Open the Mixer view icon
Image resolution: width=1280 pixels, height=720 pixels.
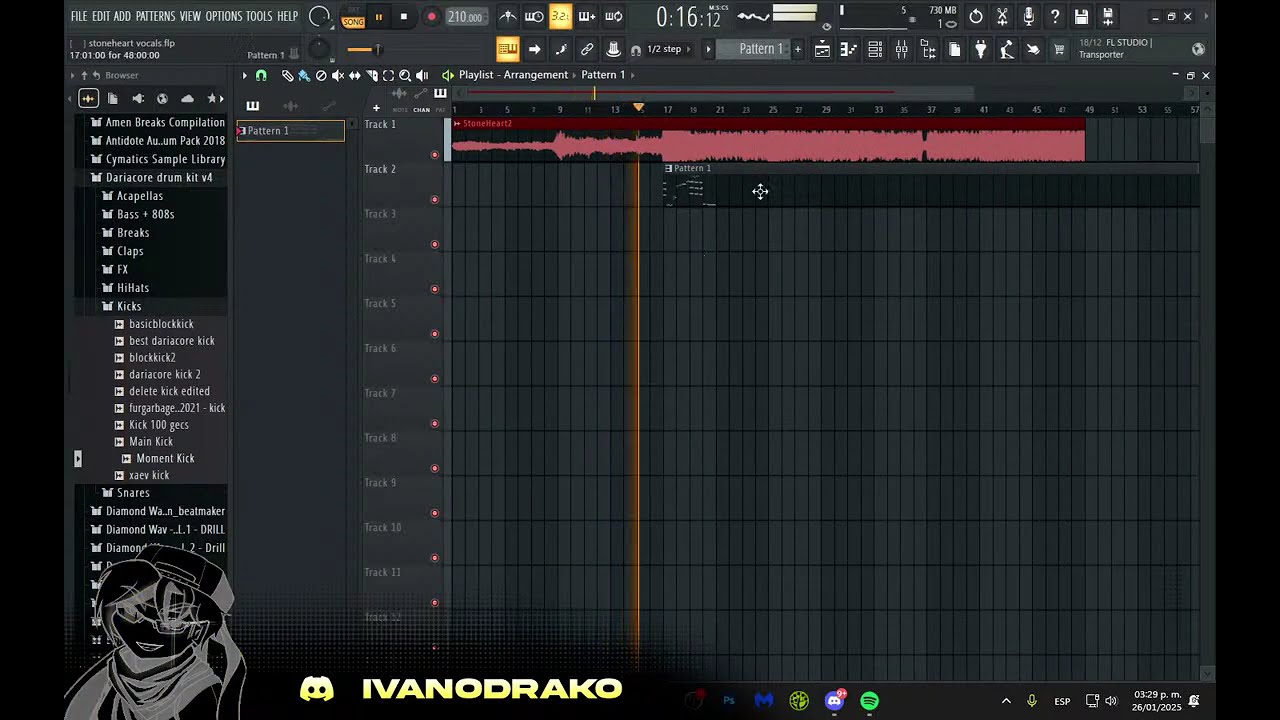(x=901, y=49)
